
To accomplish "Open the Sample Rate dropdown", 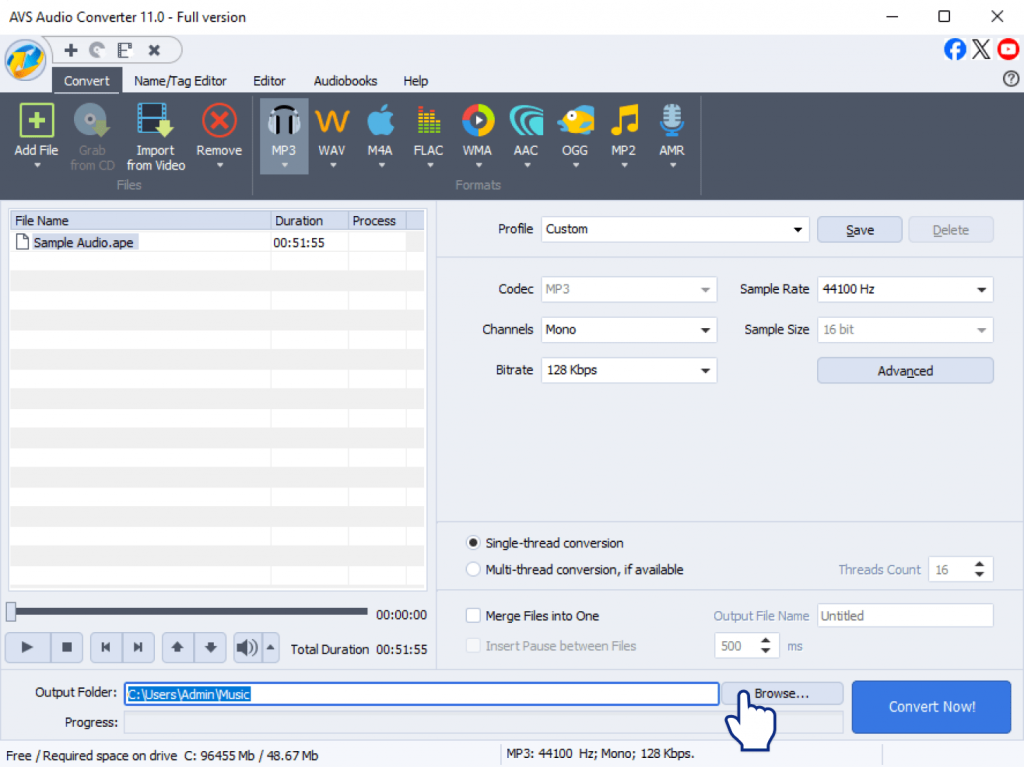I will coord(905,289).
